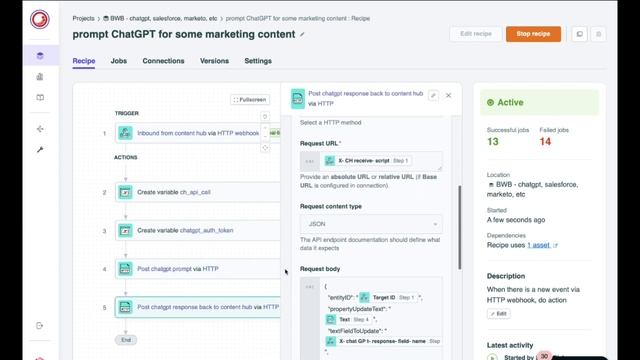
Task: Click the description Edit button
Action: click(x=498, y=313)
